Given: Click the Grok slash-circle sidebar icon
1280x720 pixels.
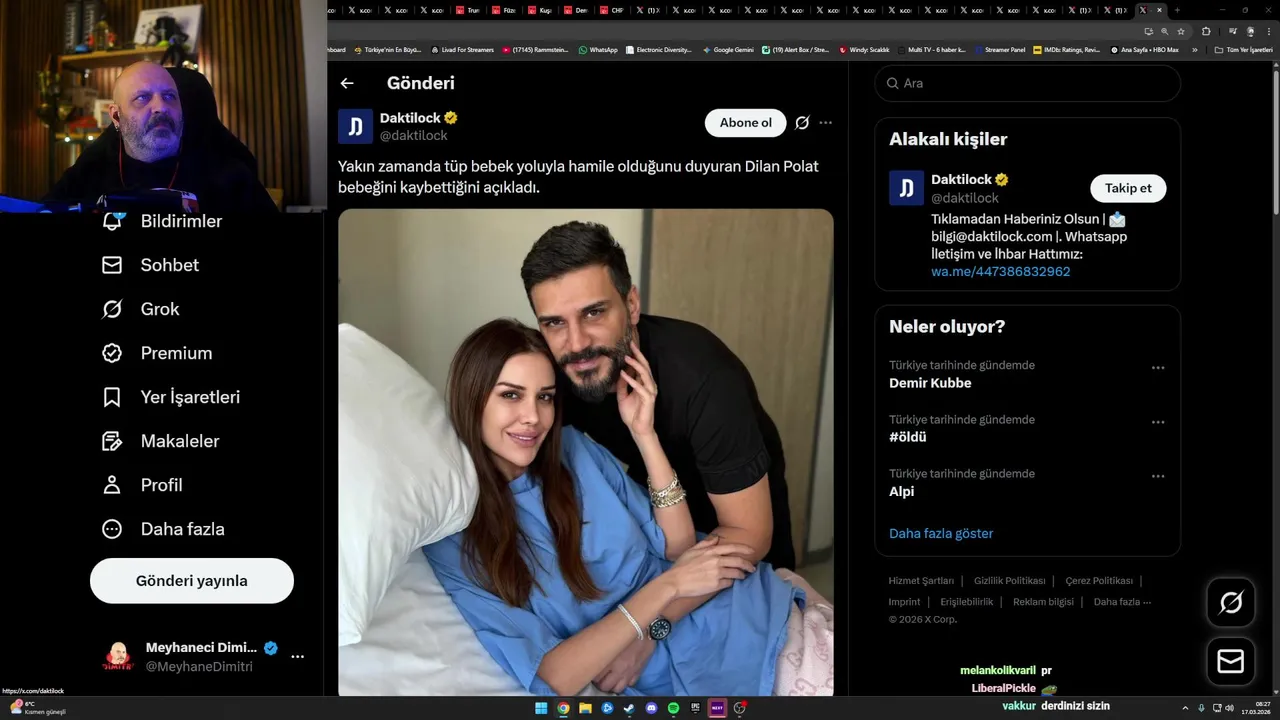Looking at the screenshot, I should 112,309.
